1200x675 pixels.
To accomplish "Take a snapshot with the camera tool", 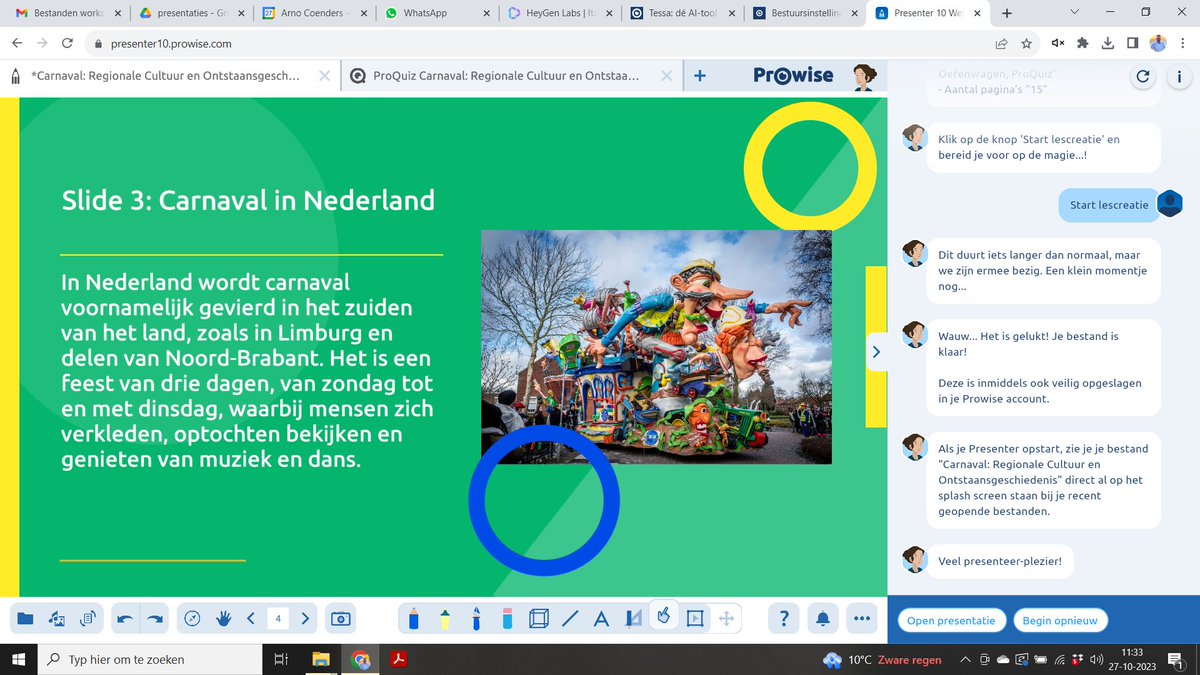I will tap(340, 618).
